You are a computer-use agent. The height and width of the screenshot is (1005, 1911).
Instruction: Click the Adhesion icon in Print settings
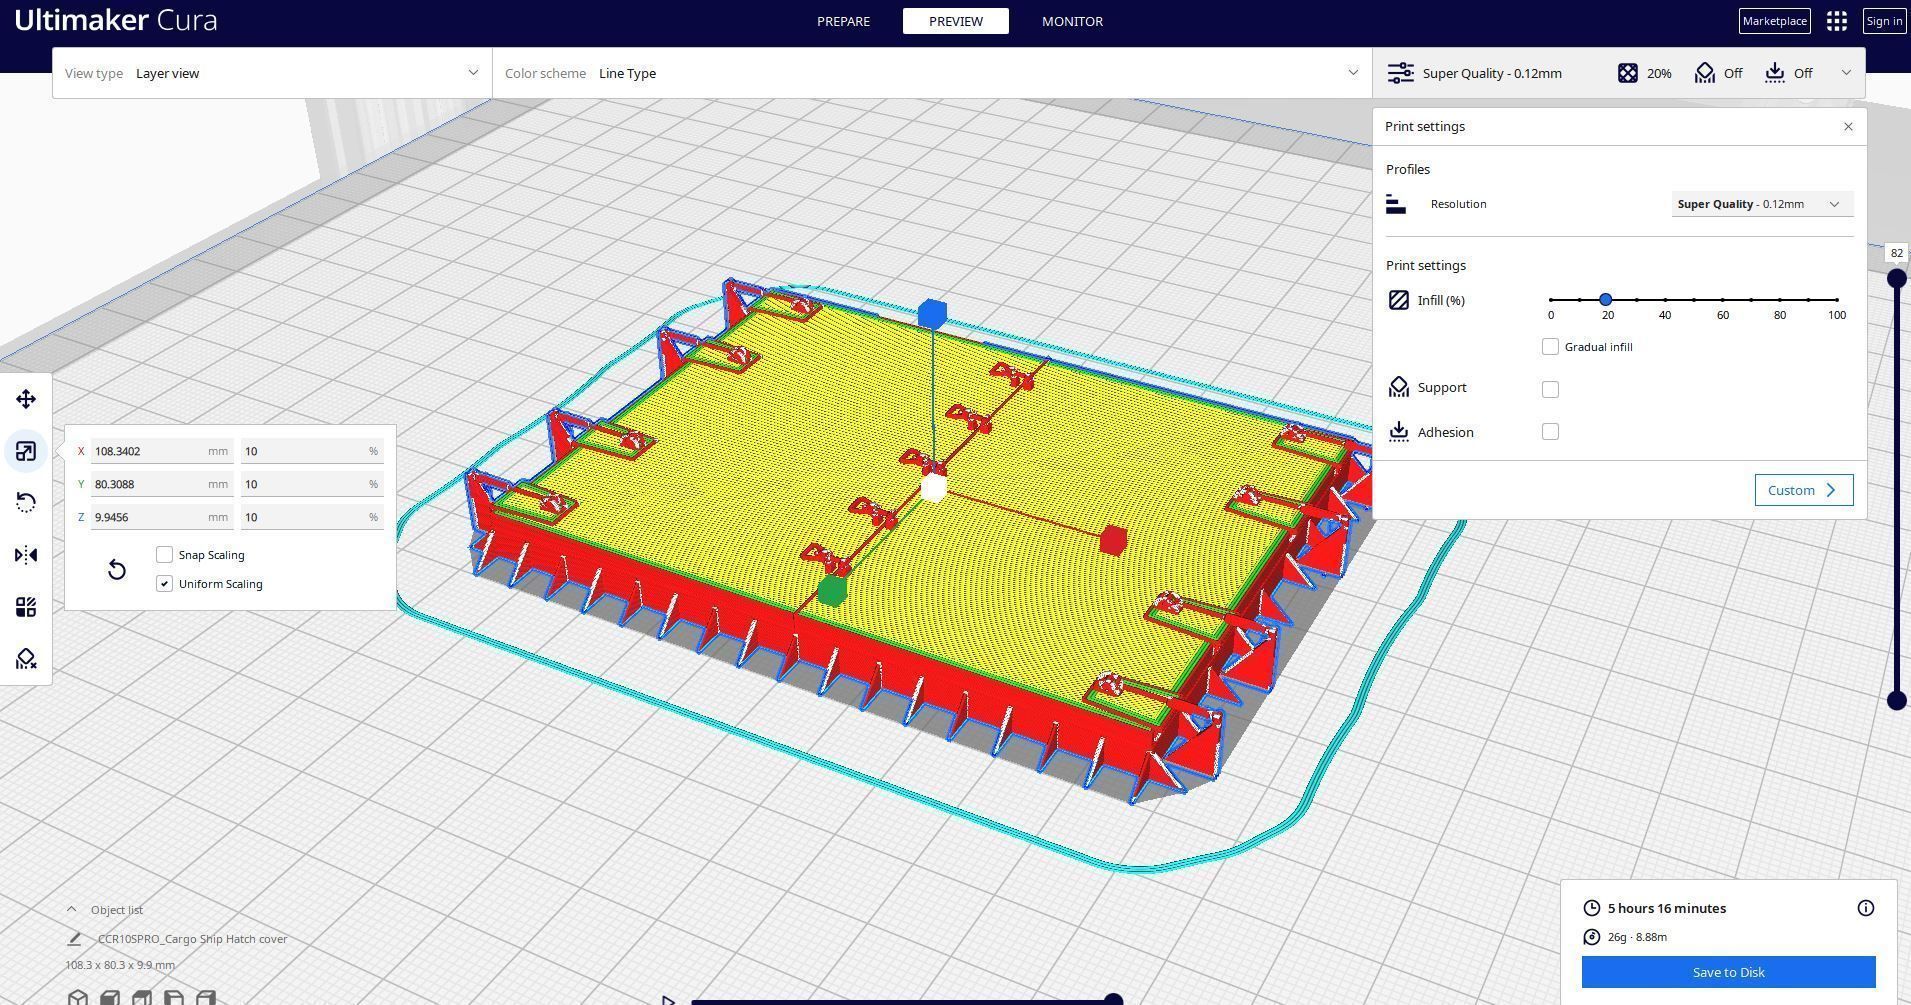pyautogui.click(x=1399, y=432)
